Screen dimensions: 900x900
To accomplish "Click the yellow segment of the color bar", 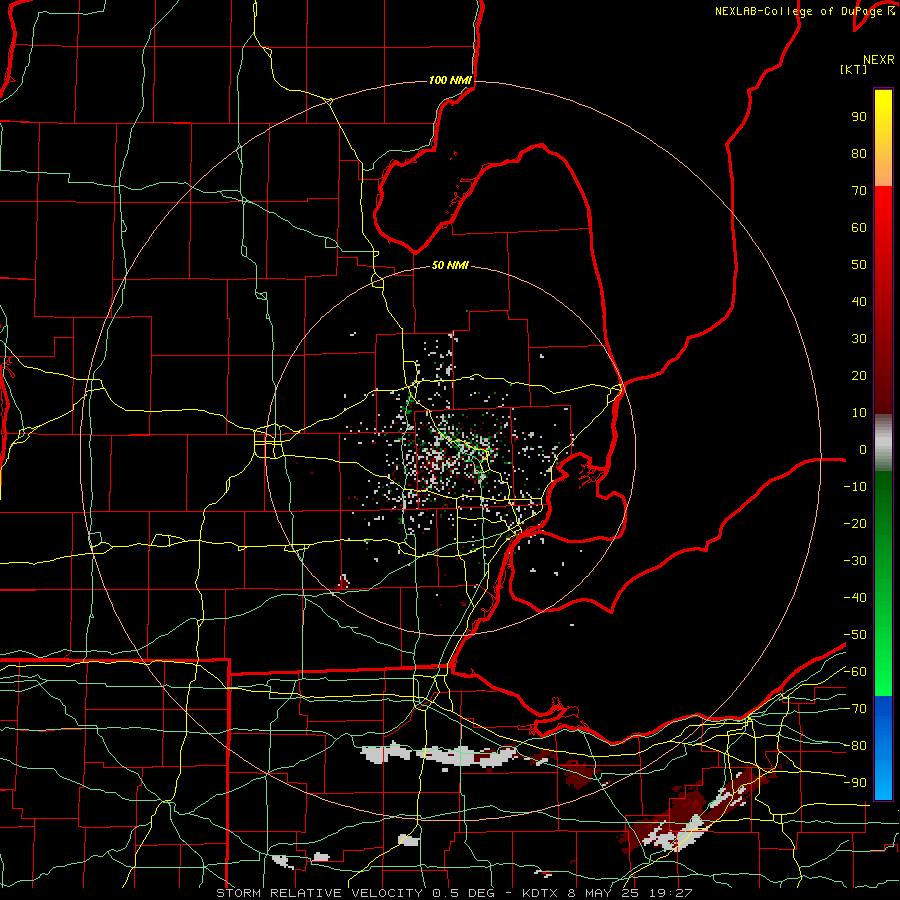I will click(883, 138).
